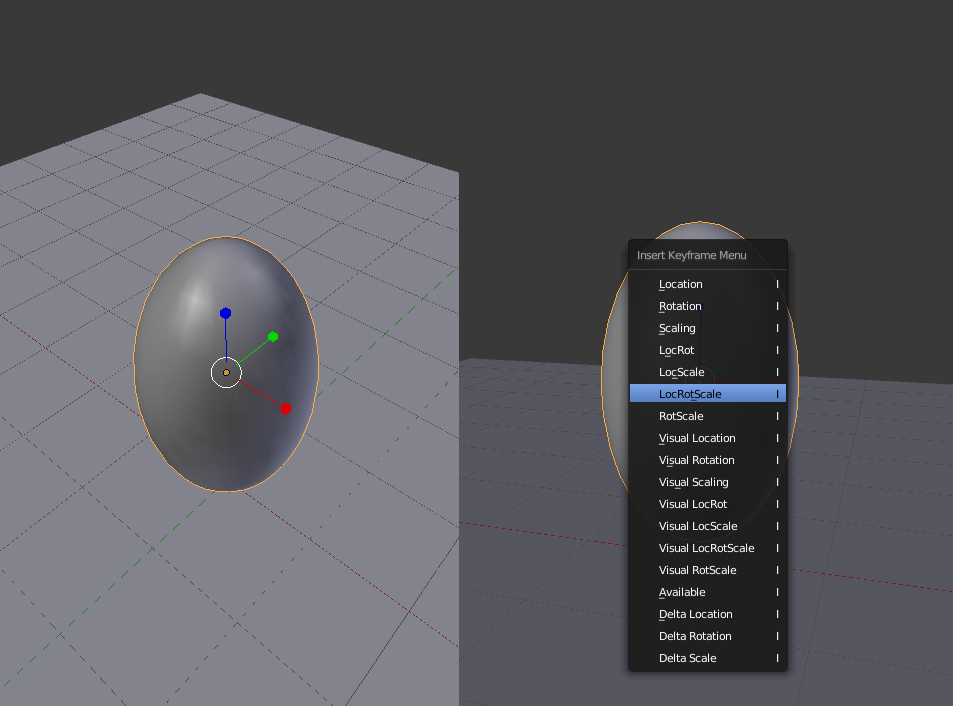Choose Delta Rotation from menu
The width and height of the screenshot is (953, 706).
pyautogui.click(x=695, y=636)
